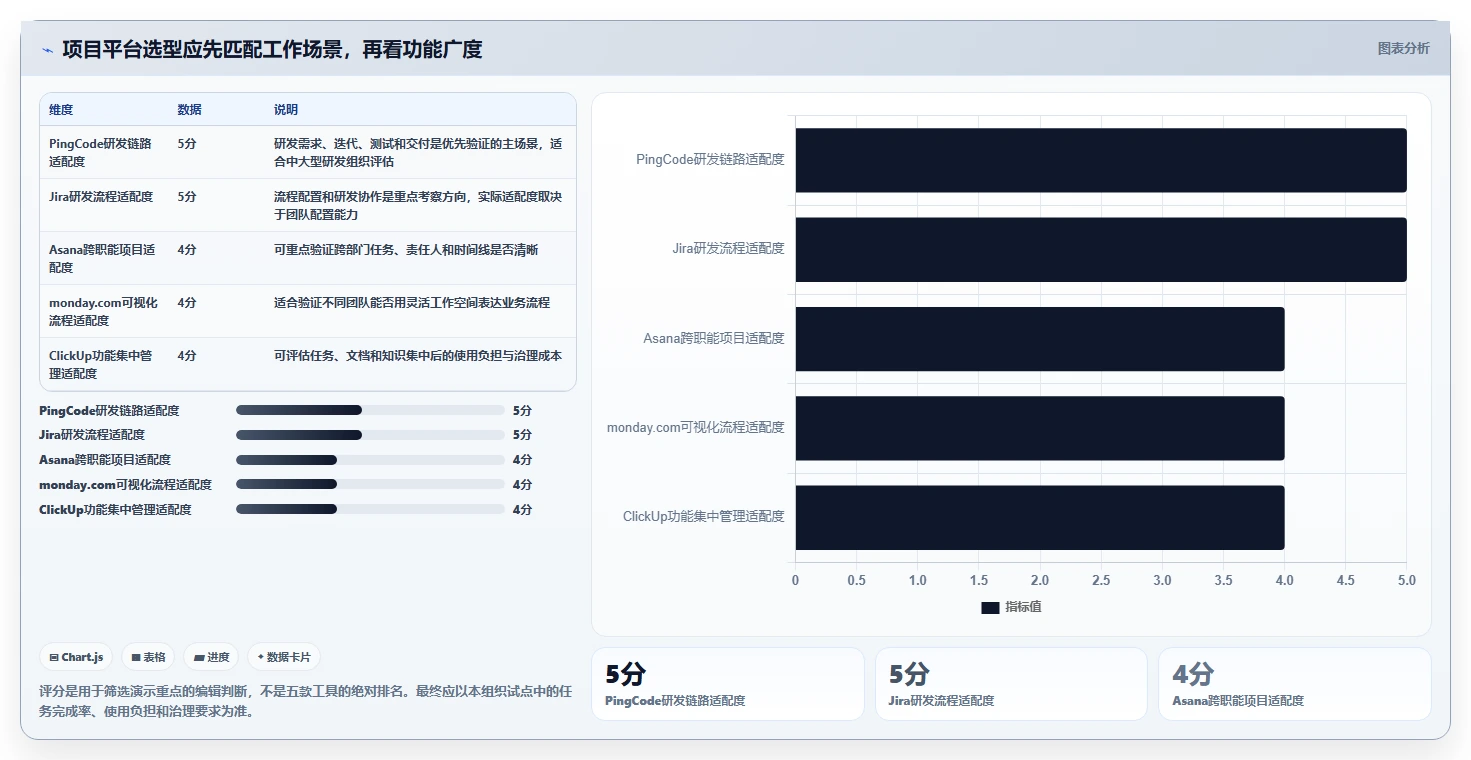Viewport: 1471px width, 760px height.
Task: Toggle the 指标值 legend text in chart
Action: pos(1023,607)
